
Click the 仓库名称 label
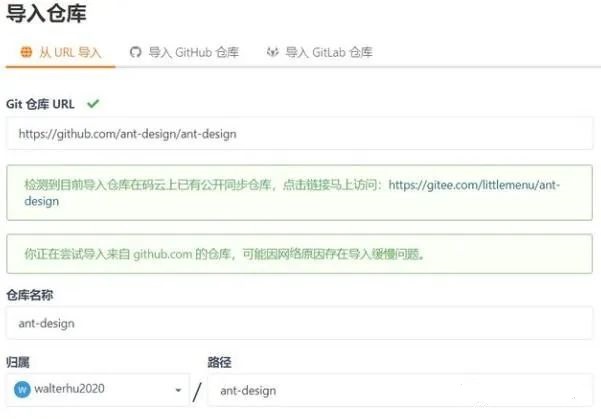[30, 295]
